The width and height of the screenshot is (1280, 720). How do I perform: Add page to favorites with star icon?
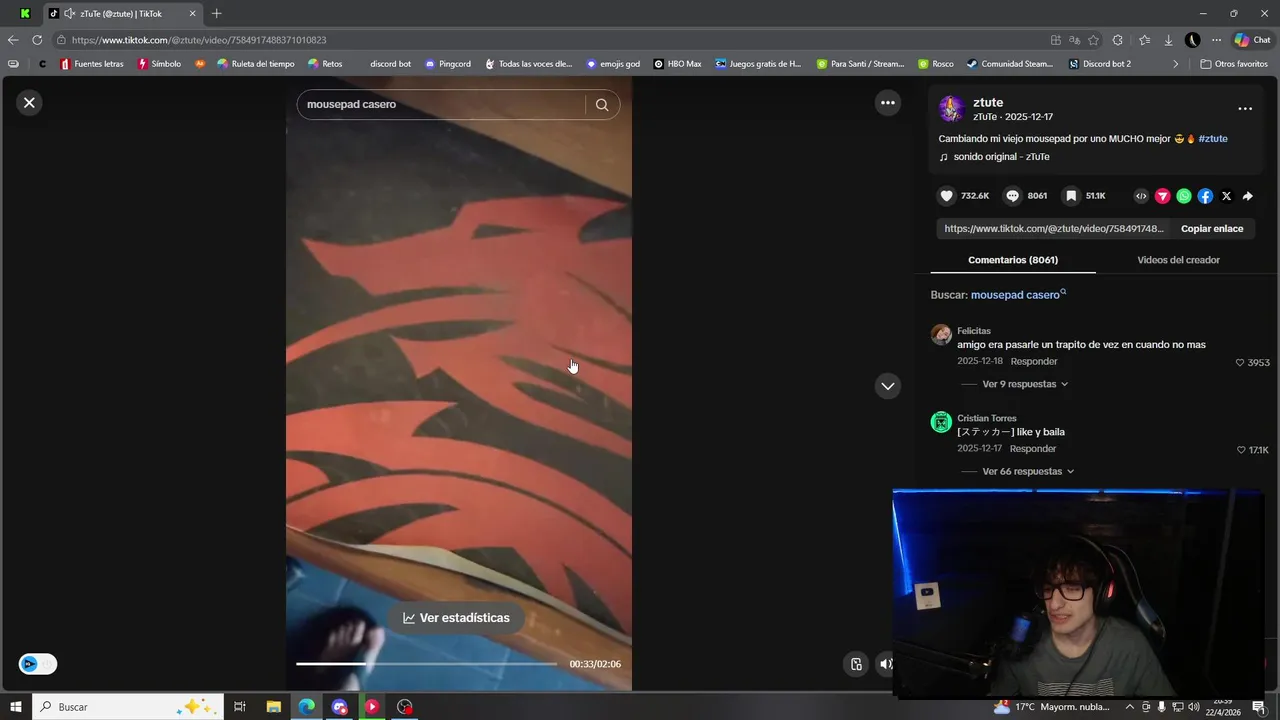(x=1093, y=40)
